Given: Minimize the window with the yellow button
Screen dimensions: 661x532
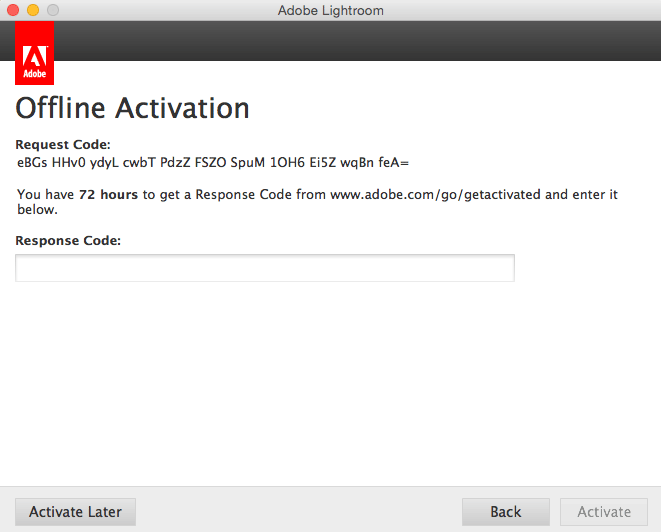Looking at the screenshot, I should (33, 10).
